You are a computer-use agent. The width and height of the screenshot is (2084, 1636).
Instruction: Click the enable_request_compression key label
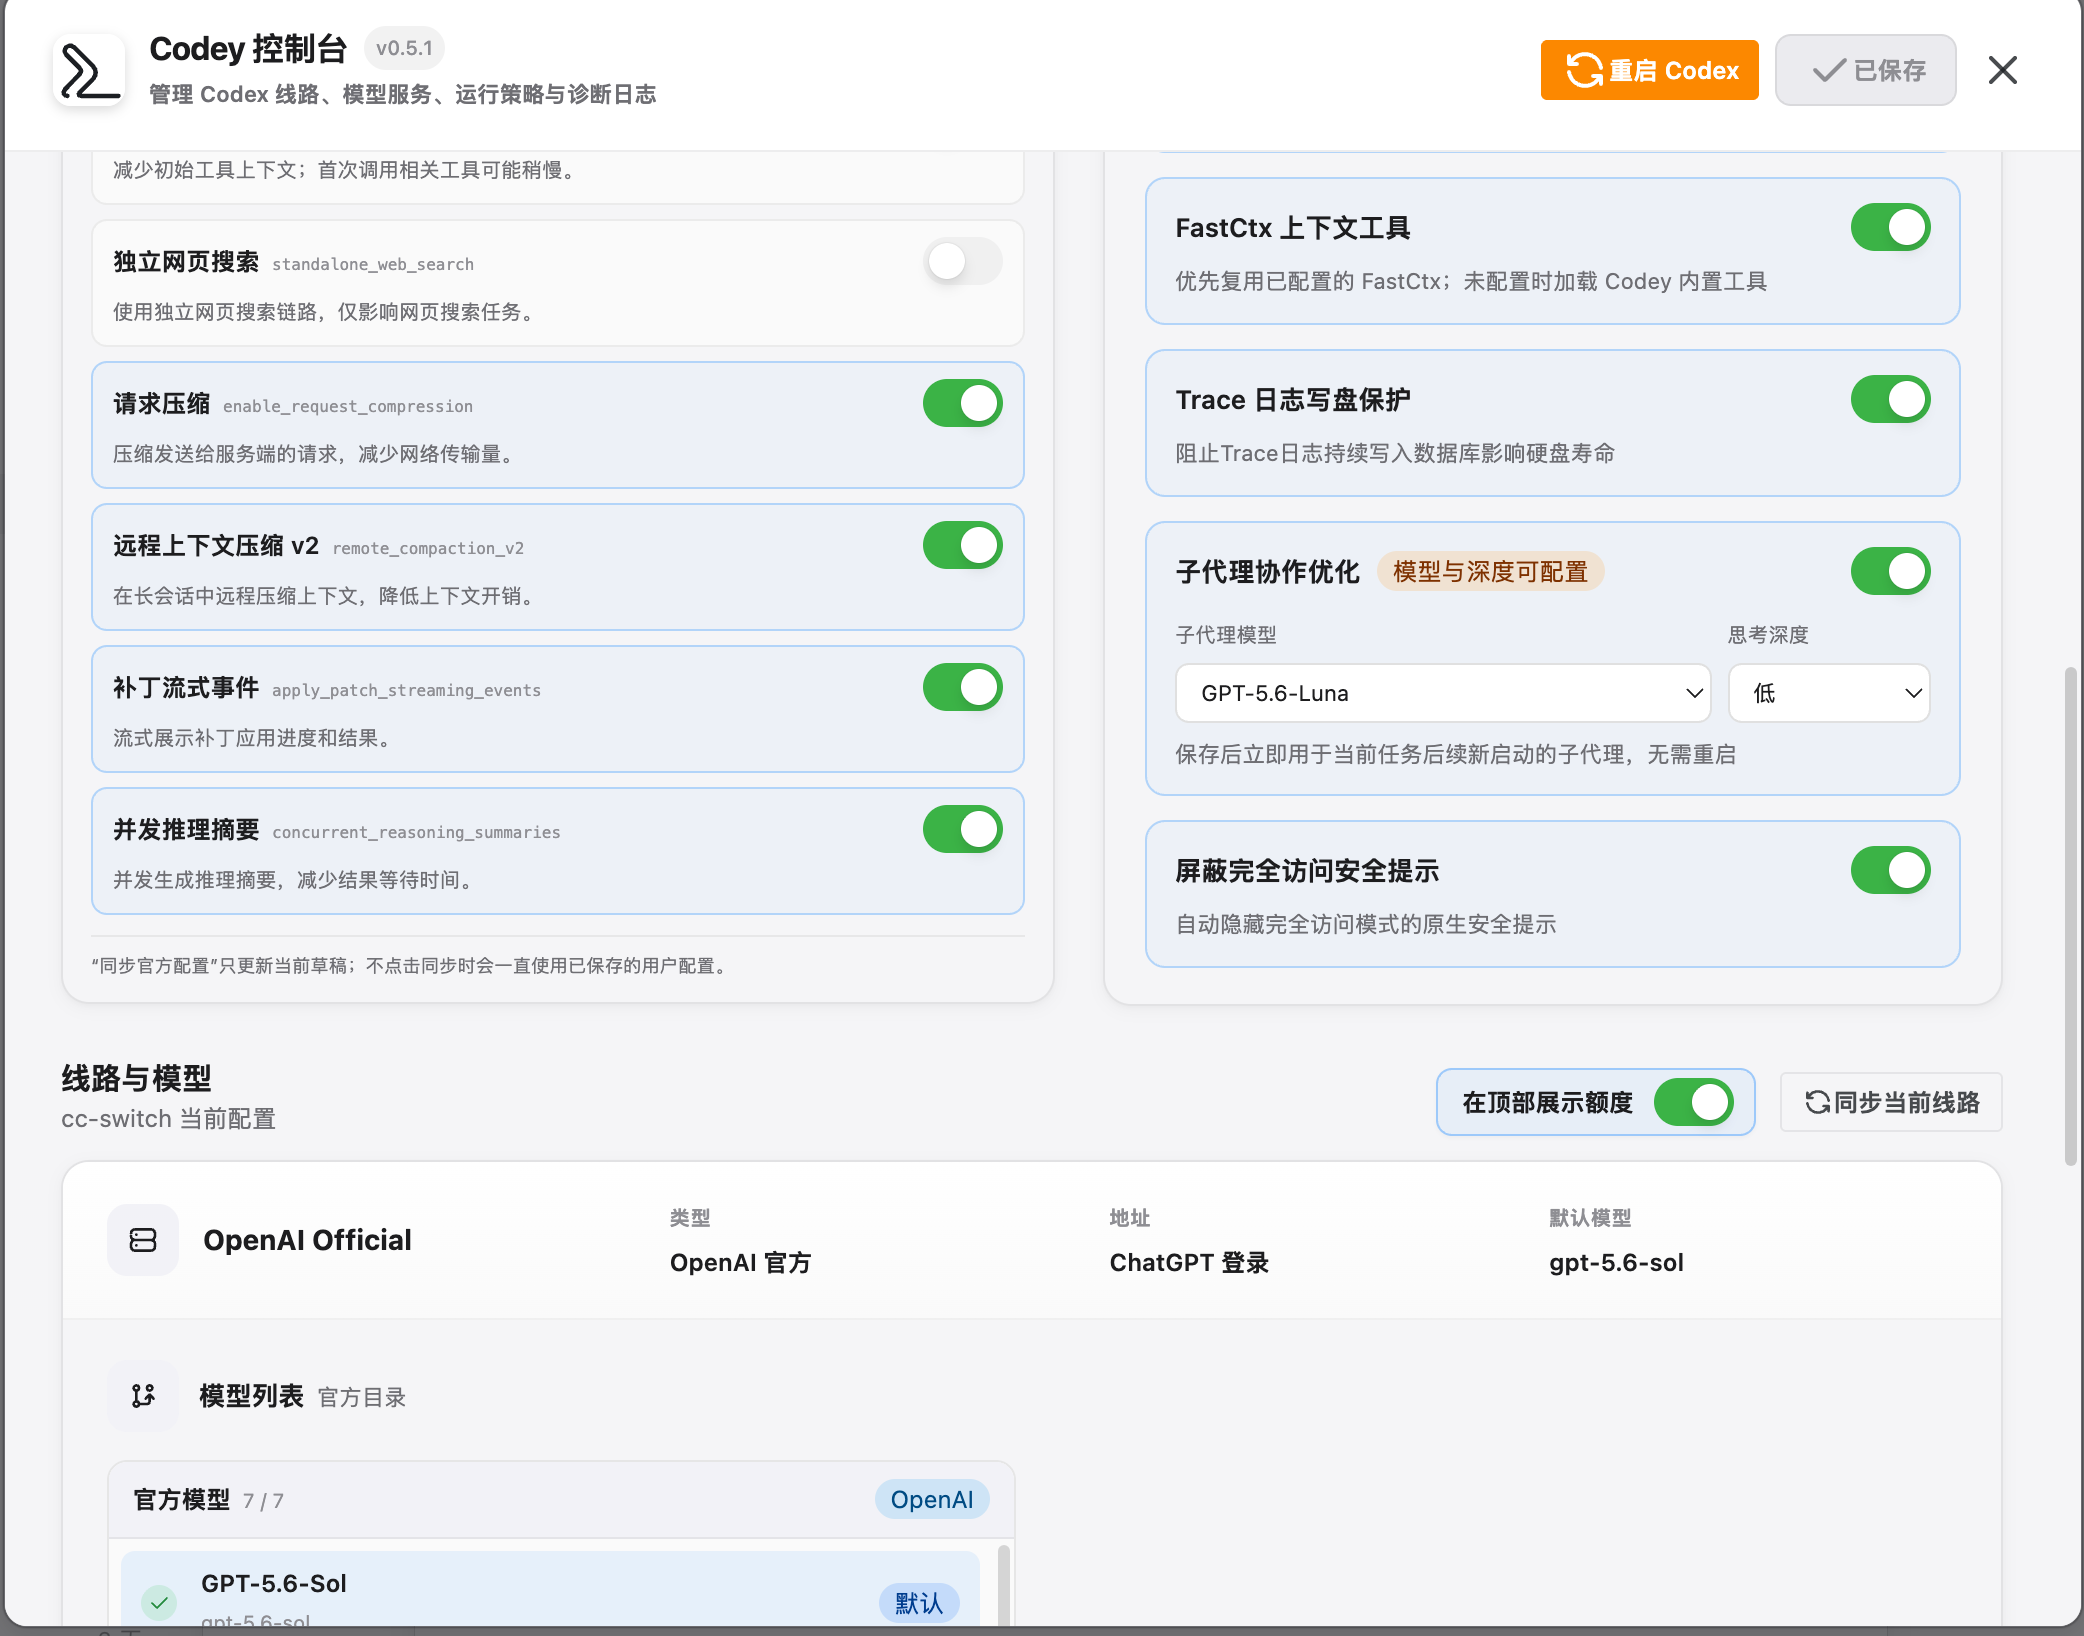pyautogui.click(x=348, y=406)
